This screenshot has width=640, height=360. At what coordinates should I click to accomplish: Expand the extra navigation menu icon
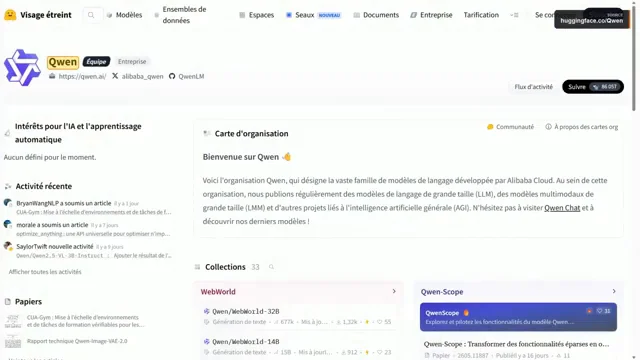(x=514, y=15)
